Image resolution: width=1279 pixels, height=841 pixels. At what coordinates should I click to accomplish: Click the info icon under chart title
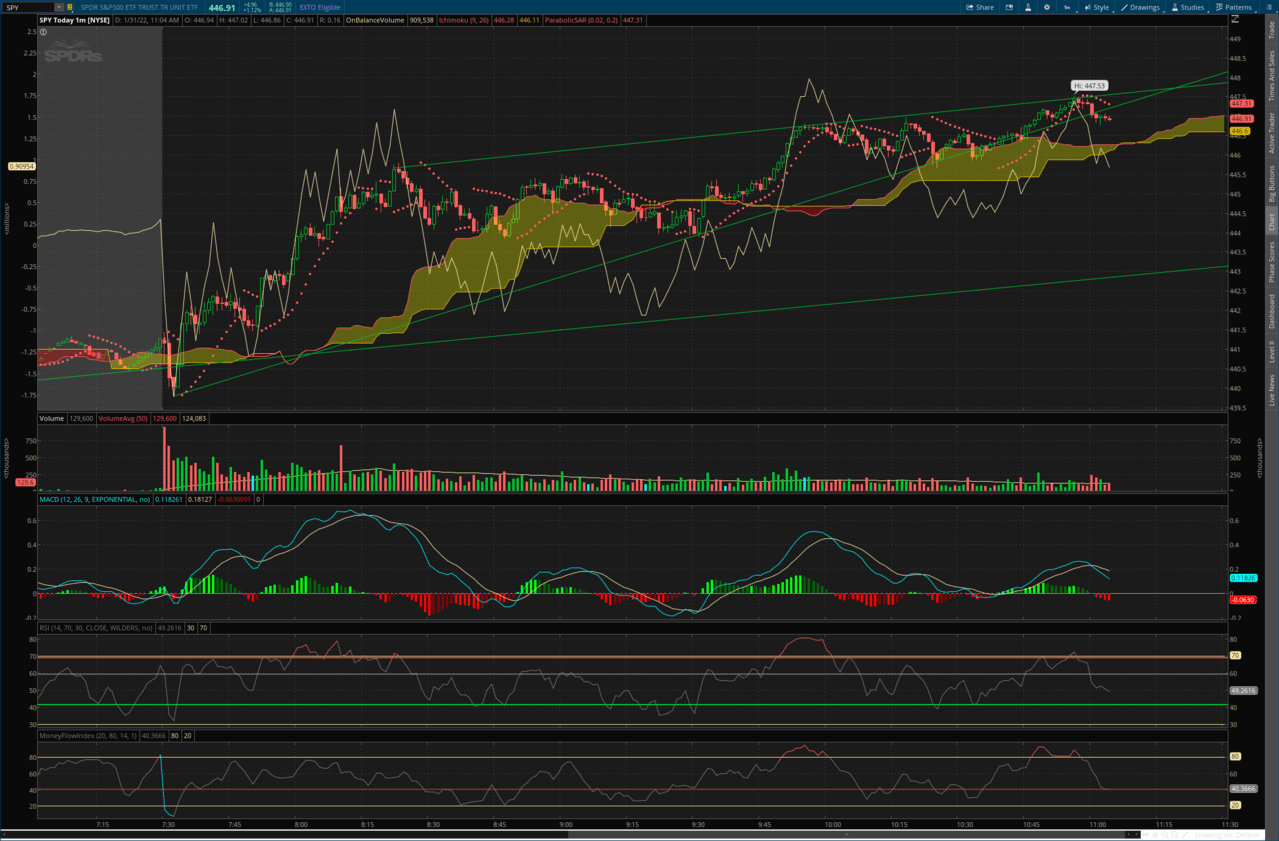pyautogui.click(x=44, y=32)
